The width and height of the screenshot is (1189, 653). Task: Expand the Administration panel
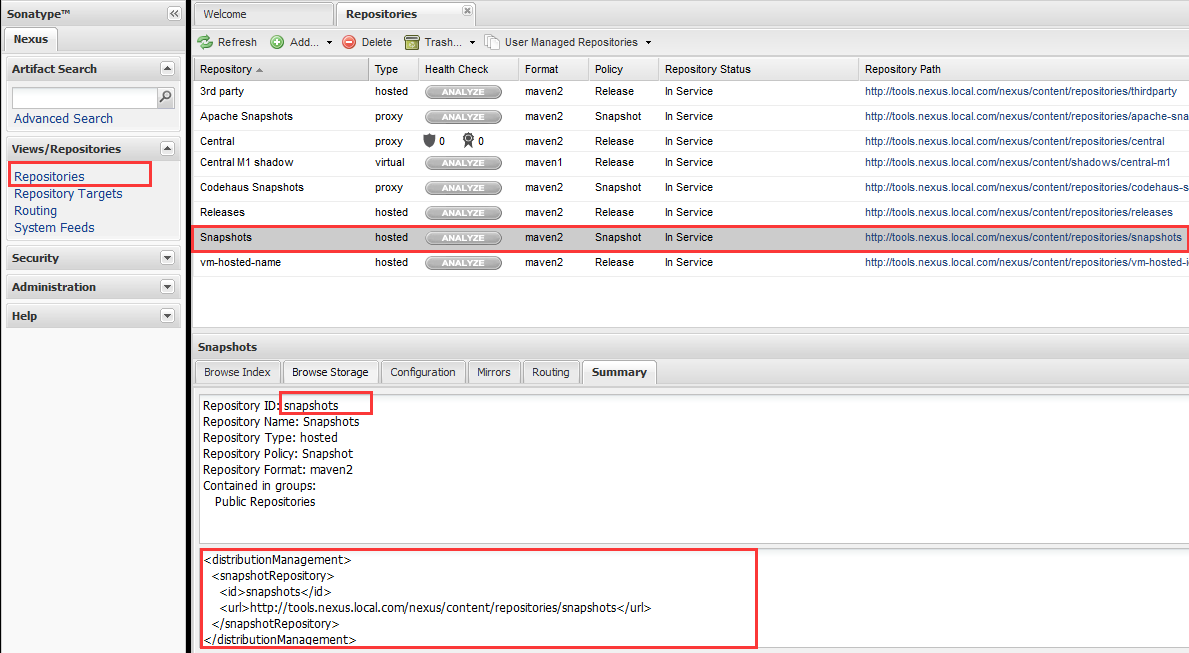click(168, 287)
